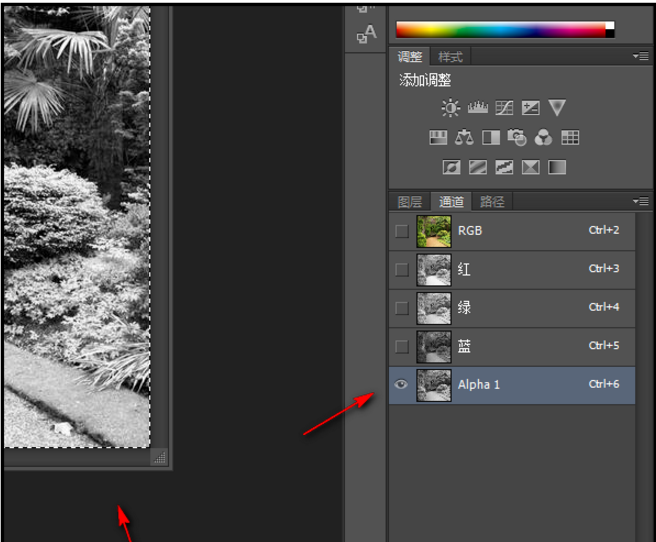The image size is (656, 542).
Task: Add a Vibrance adjustment
Action: [557, 108]
